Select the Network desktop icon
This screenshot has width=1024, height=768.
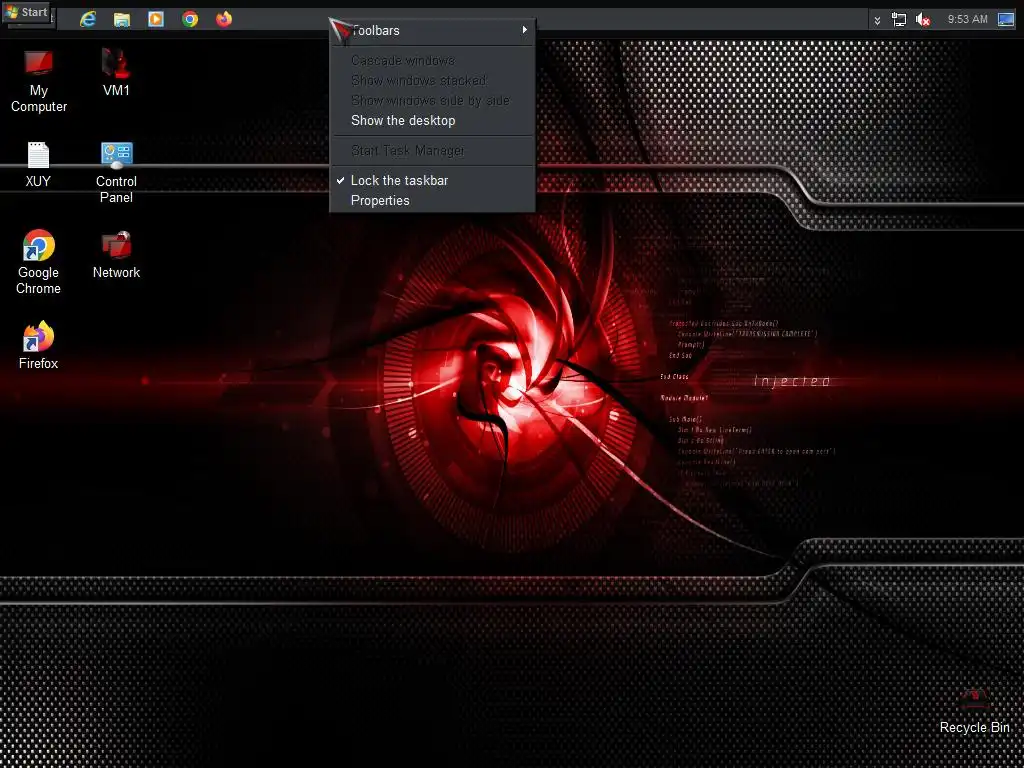pyautogui.click(x=116, y=255)
